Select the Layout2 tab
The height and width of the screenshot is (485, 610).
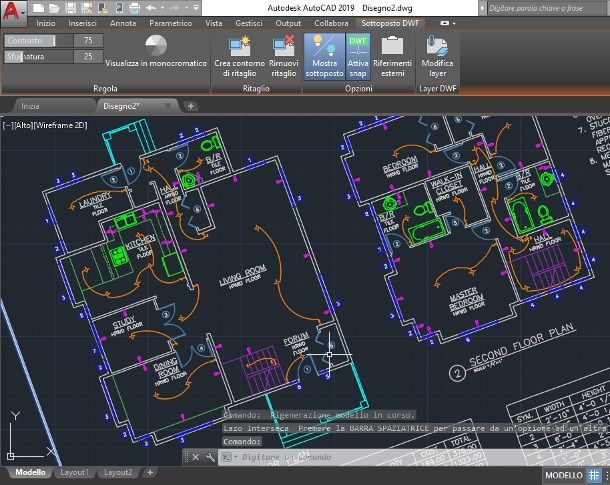point(118,472)
